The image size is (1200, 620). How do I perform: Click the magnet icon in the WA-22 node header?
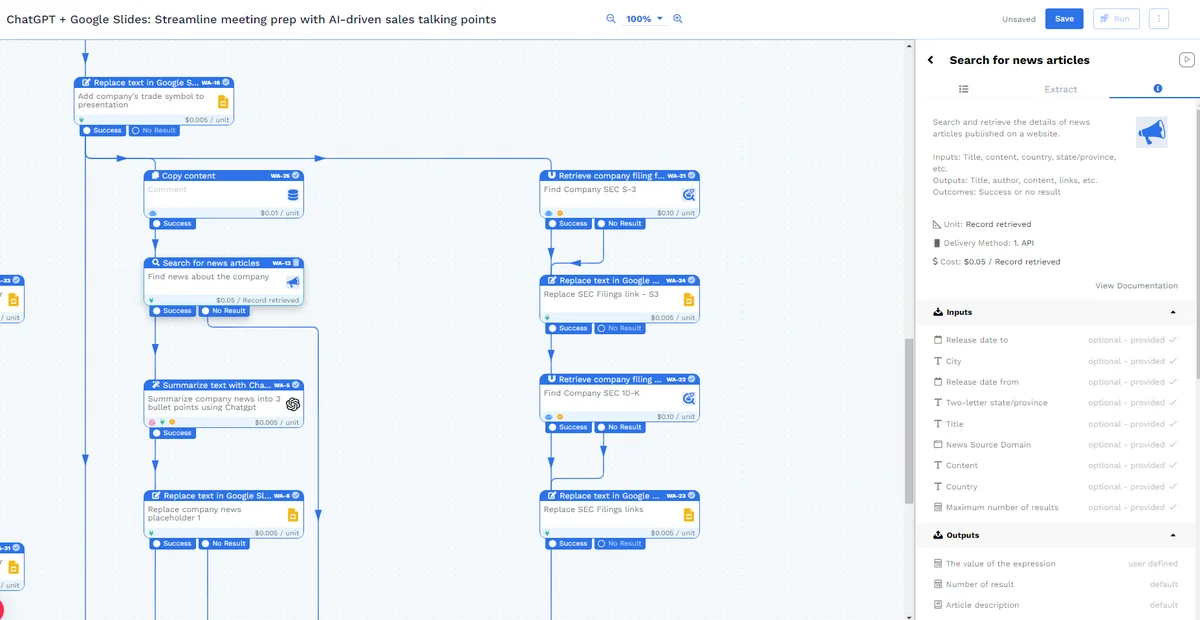[x=552, y=380]
